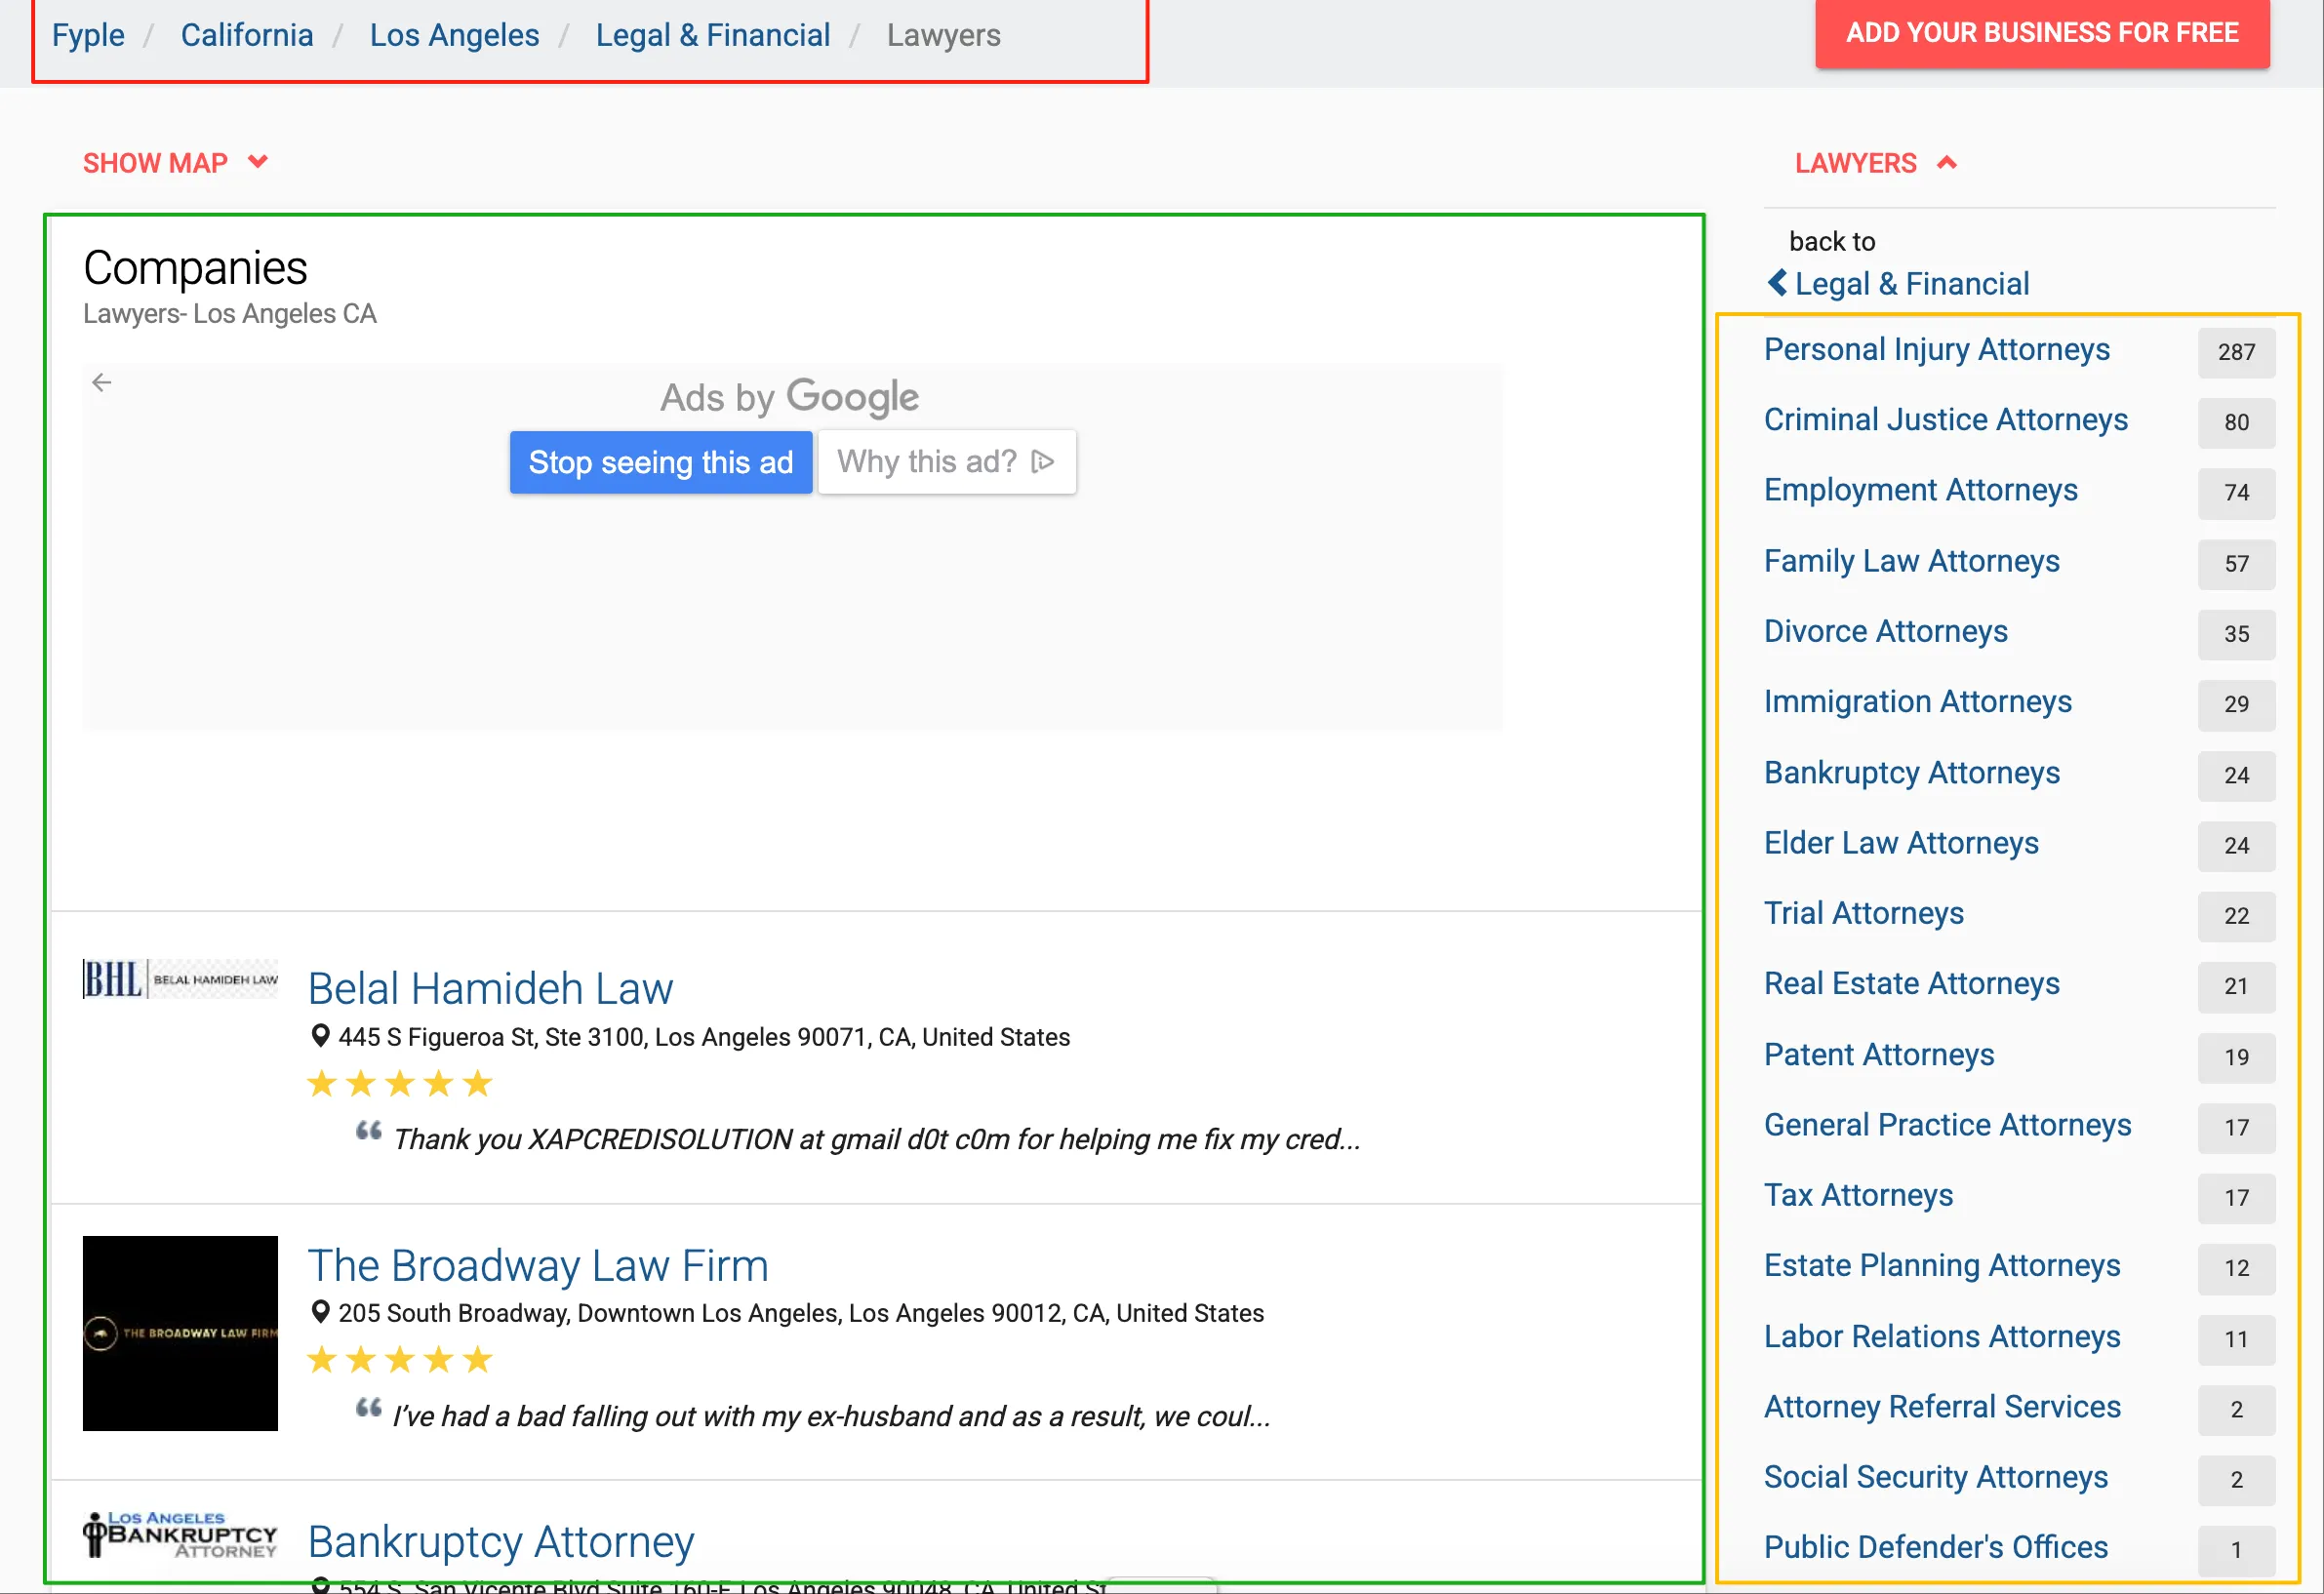Open the Bankruptcy Attorney listing

tap(501, 1542)
